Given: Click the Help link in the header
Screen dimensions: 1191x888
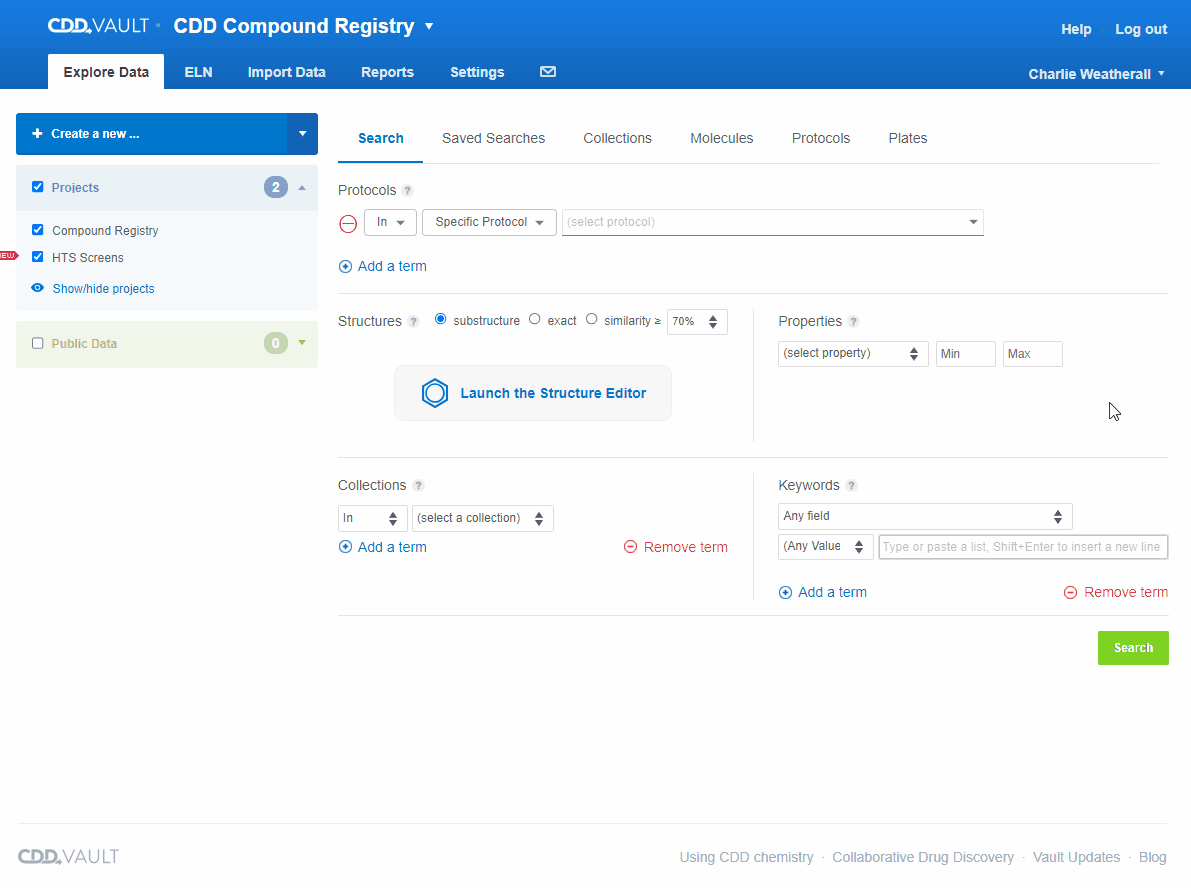Looking at the screenshot, I should click(1076, 29).
